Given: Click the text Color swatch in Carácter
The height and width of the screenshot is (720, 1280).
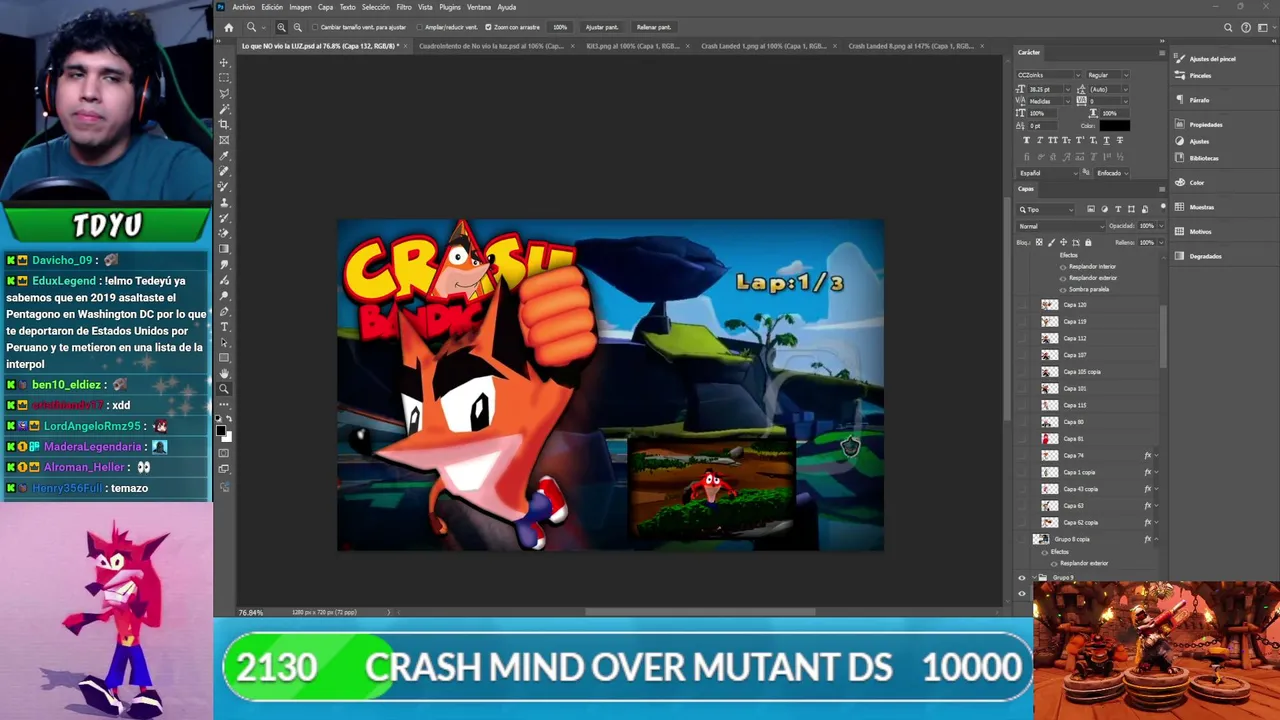Looking at the screenshot, I should (1114, 126).
